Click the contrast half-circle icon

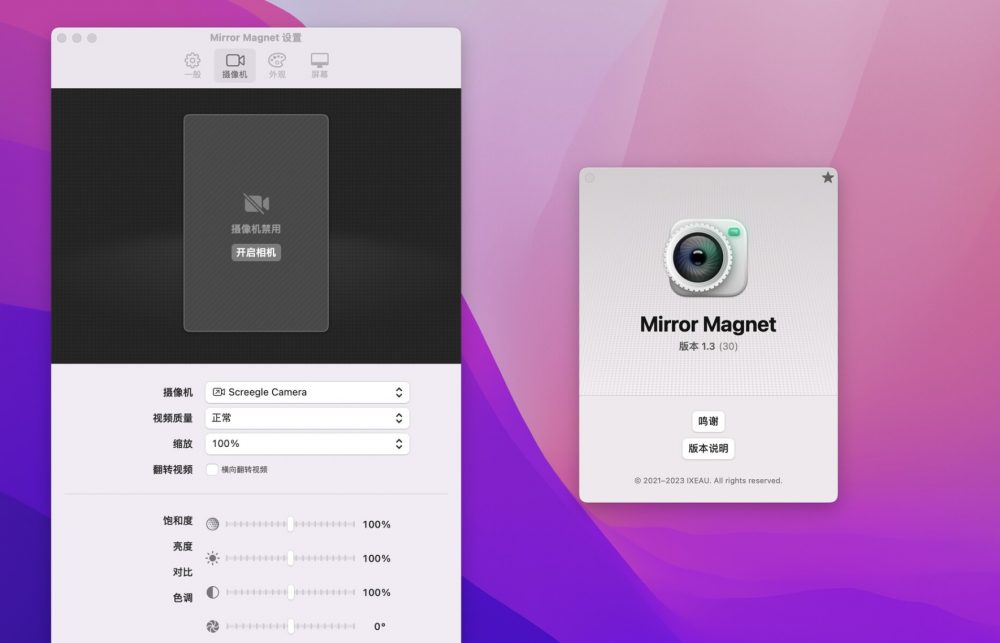[212, 592]
